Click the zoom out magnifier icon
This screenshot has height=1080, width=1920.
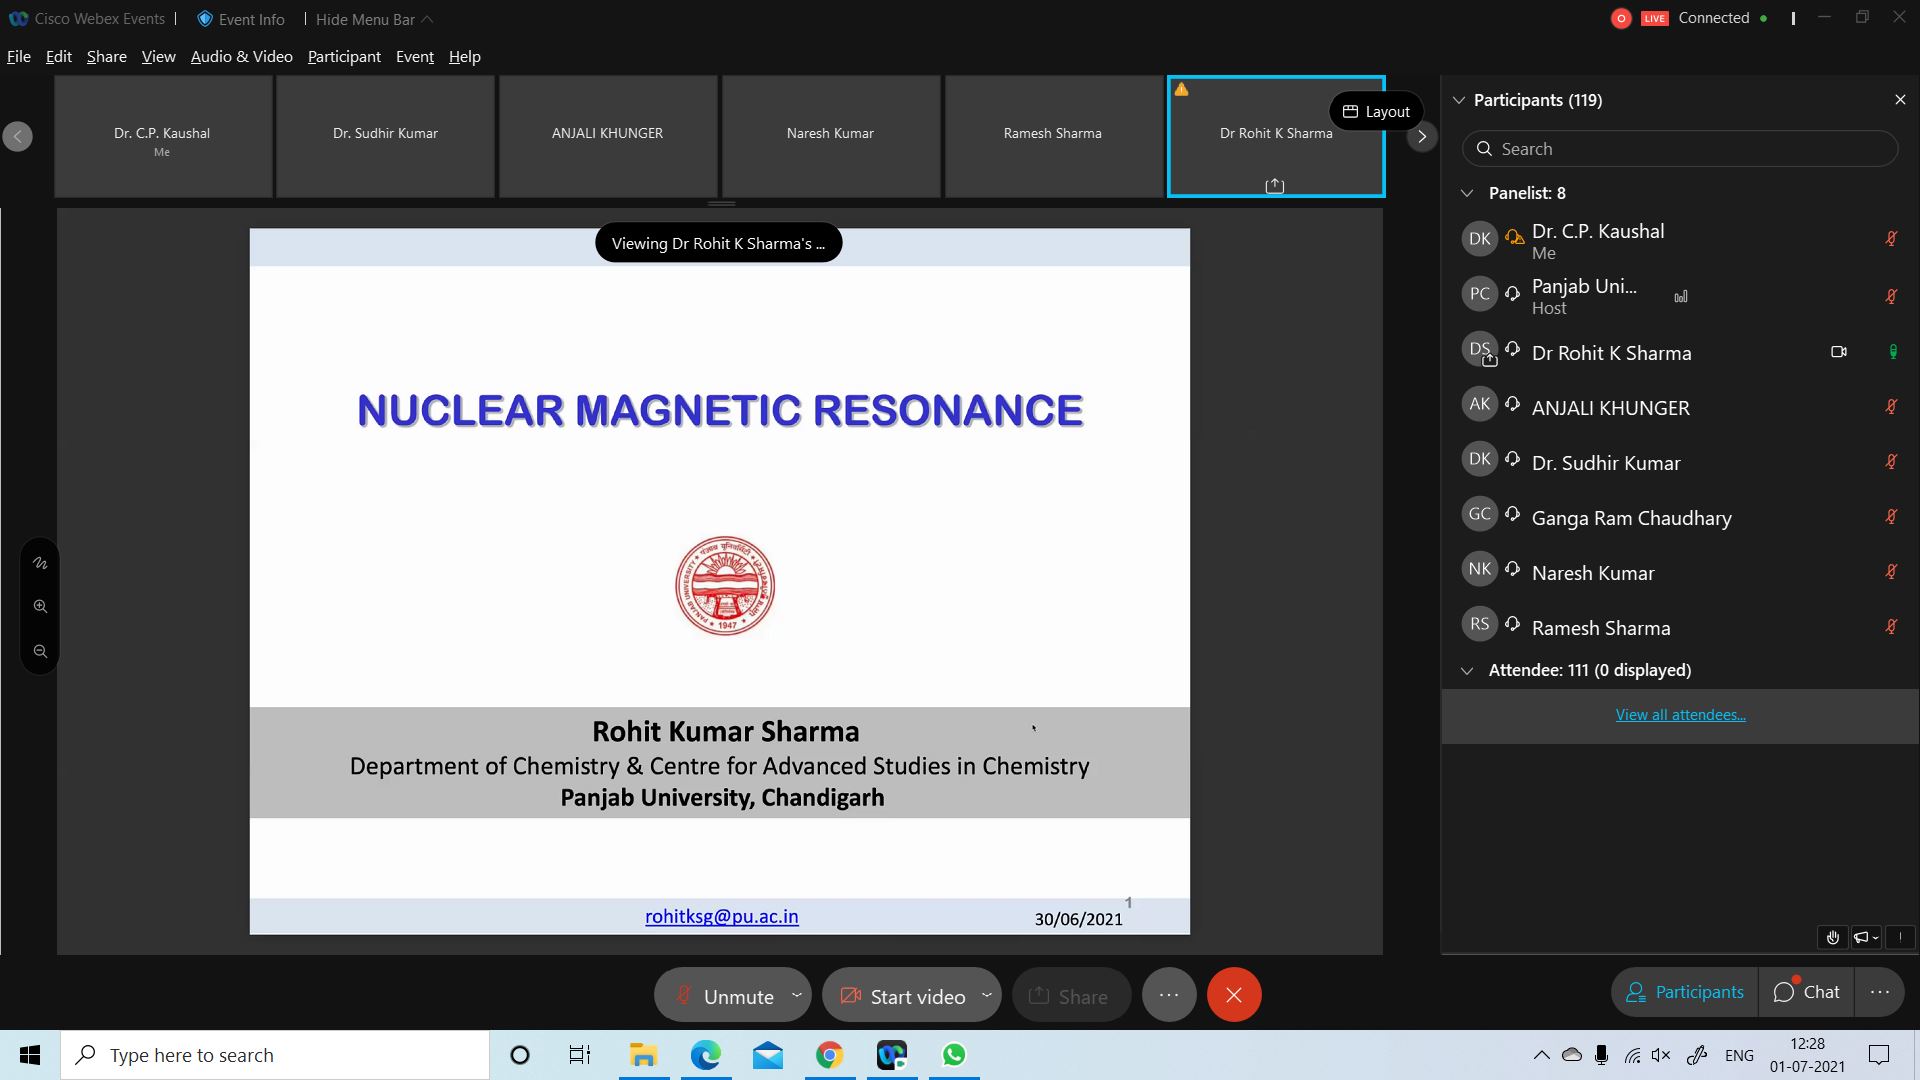40,651
